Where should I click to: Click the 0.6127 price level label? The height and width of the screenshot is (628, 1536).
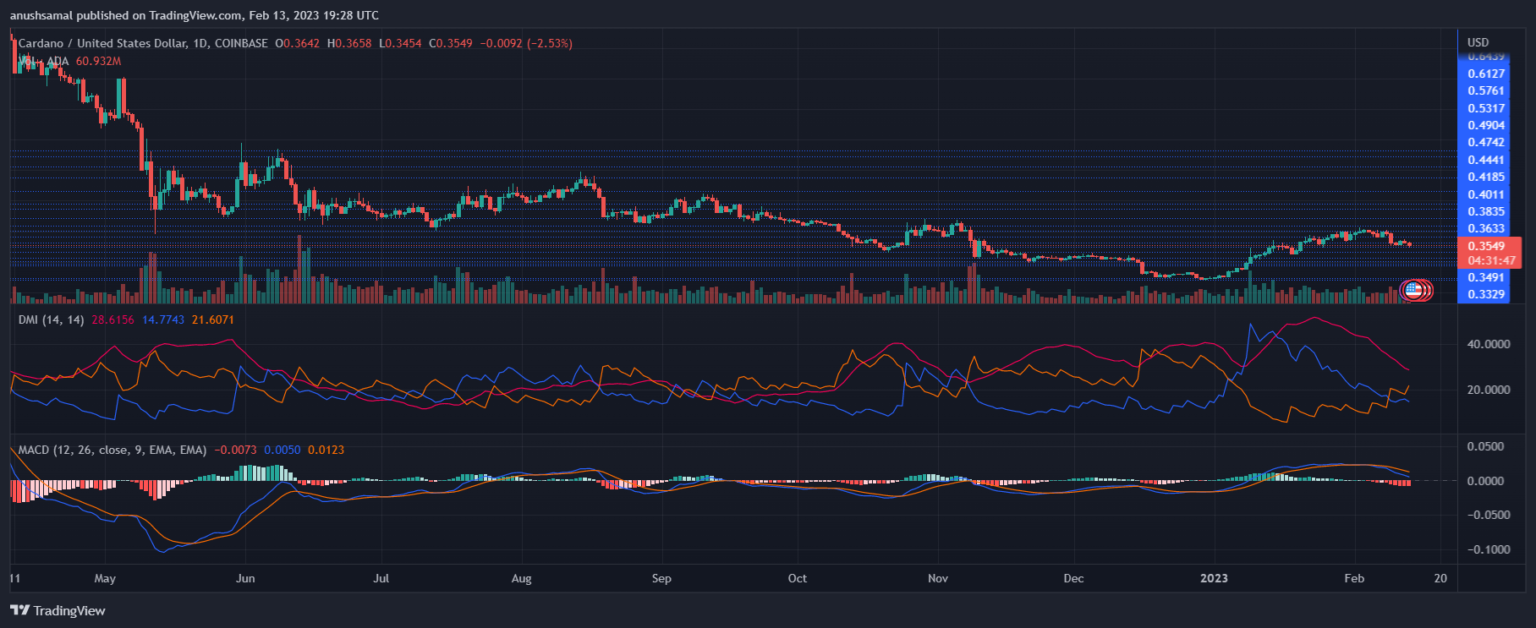(x=1486, y=74)
